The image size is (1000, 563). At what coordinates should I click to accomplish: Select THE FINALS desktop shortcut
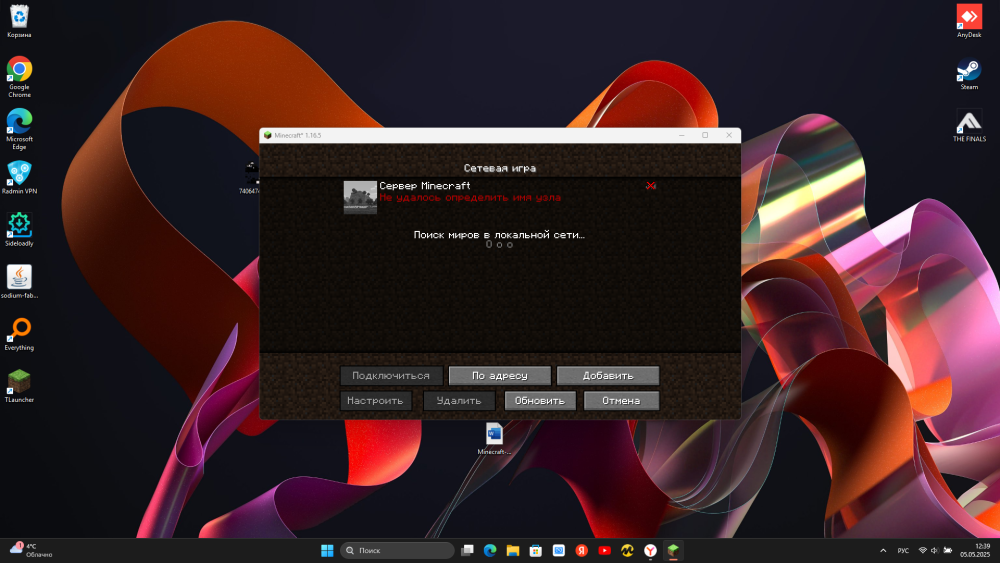coord(969,125)
